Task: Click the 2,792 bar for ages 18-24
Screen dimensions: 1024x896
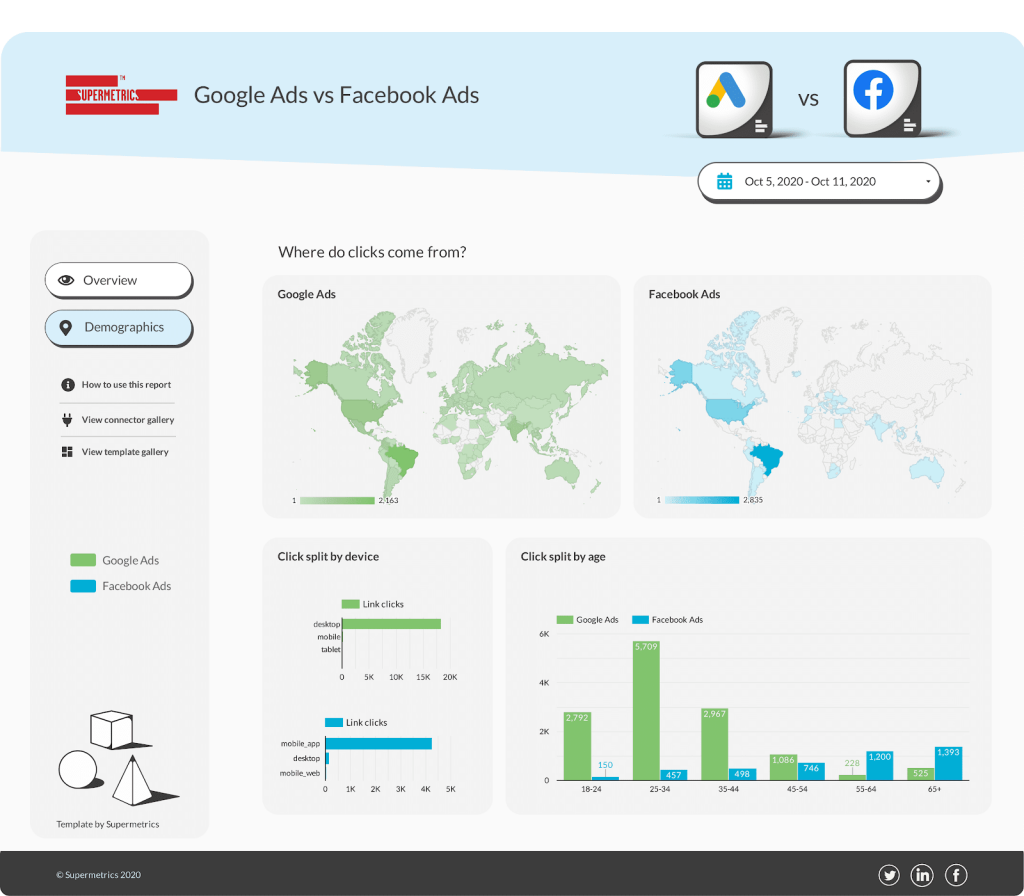Action: coord(577,746)
